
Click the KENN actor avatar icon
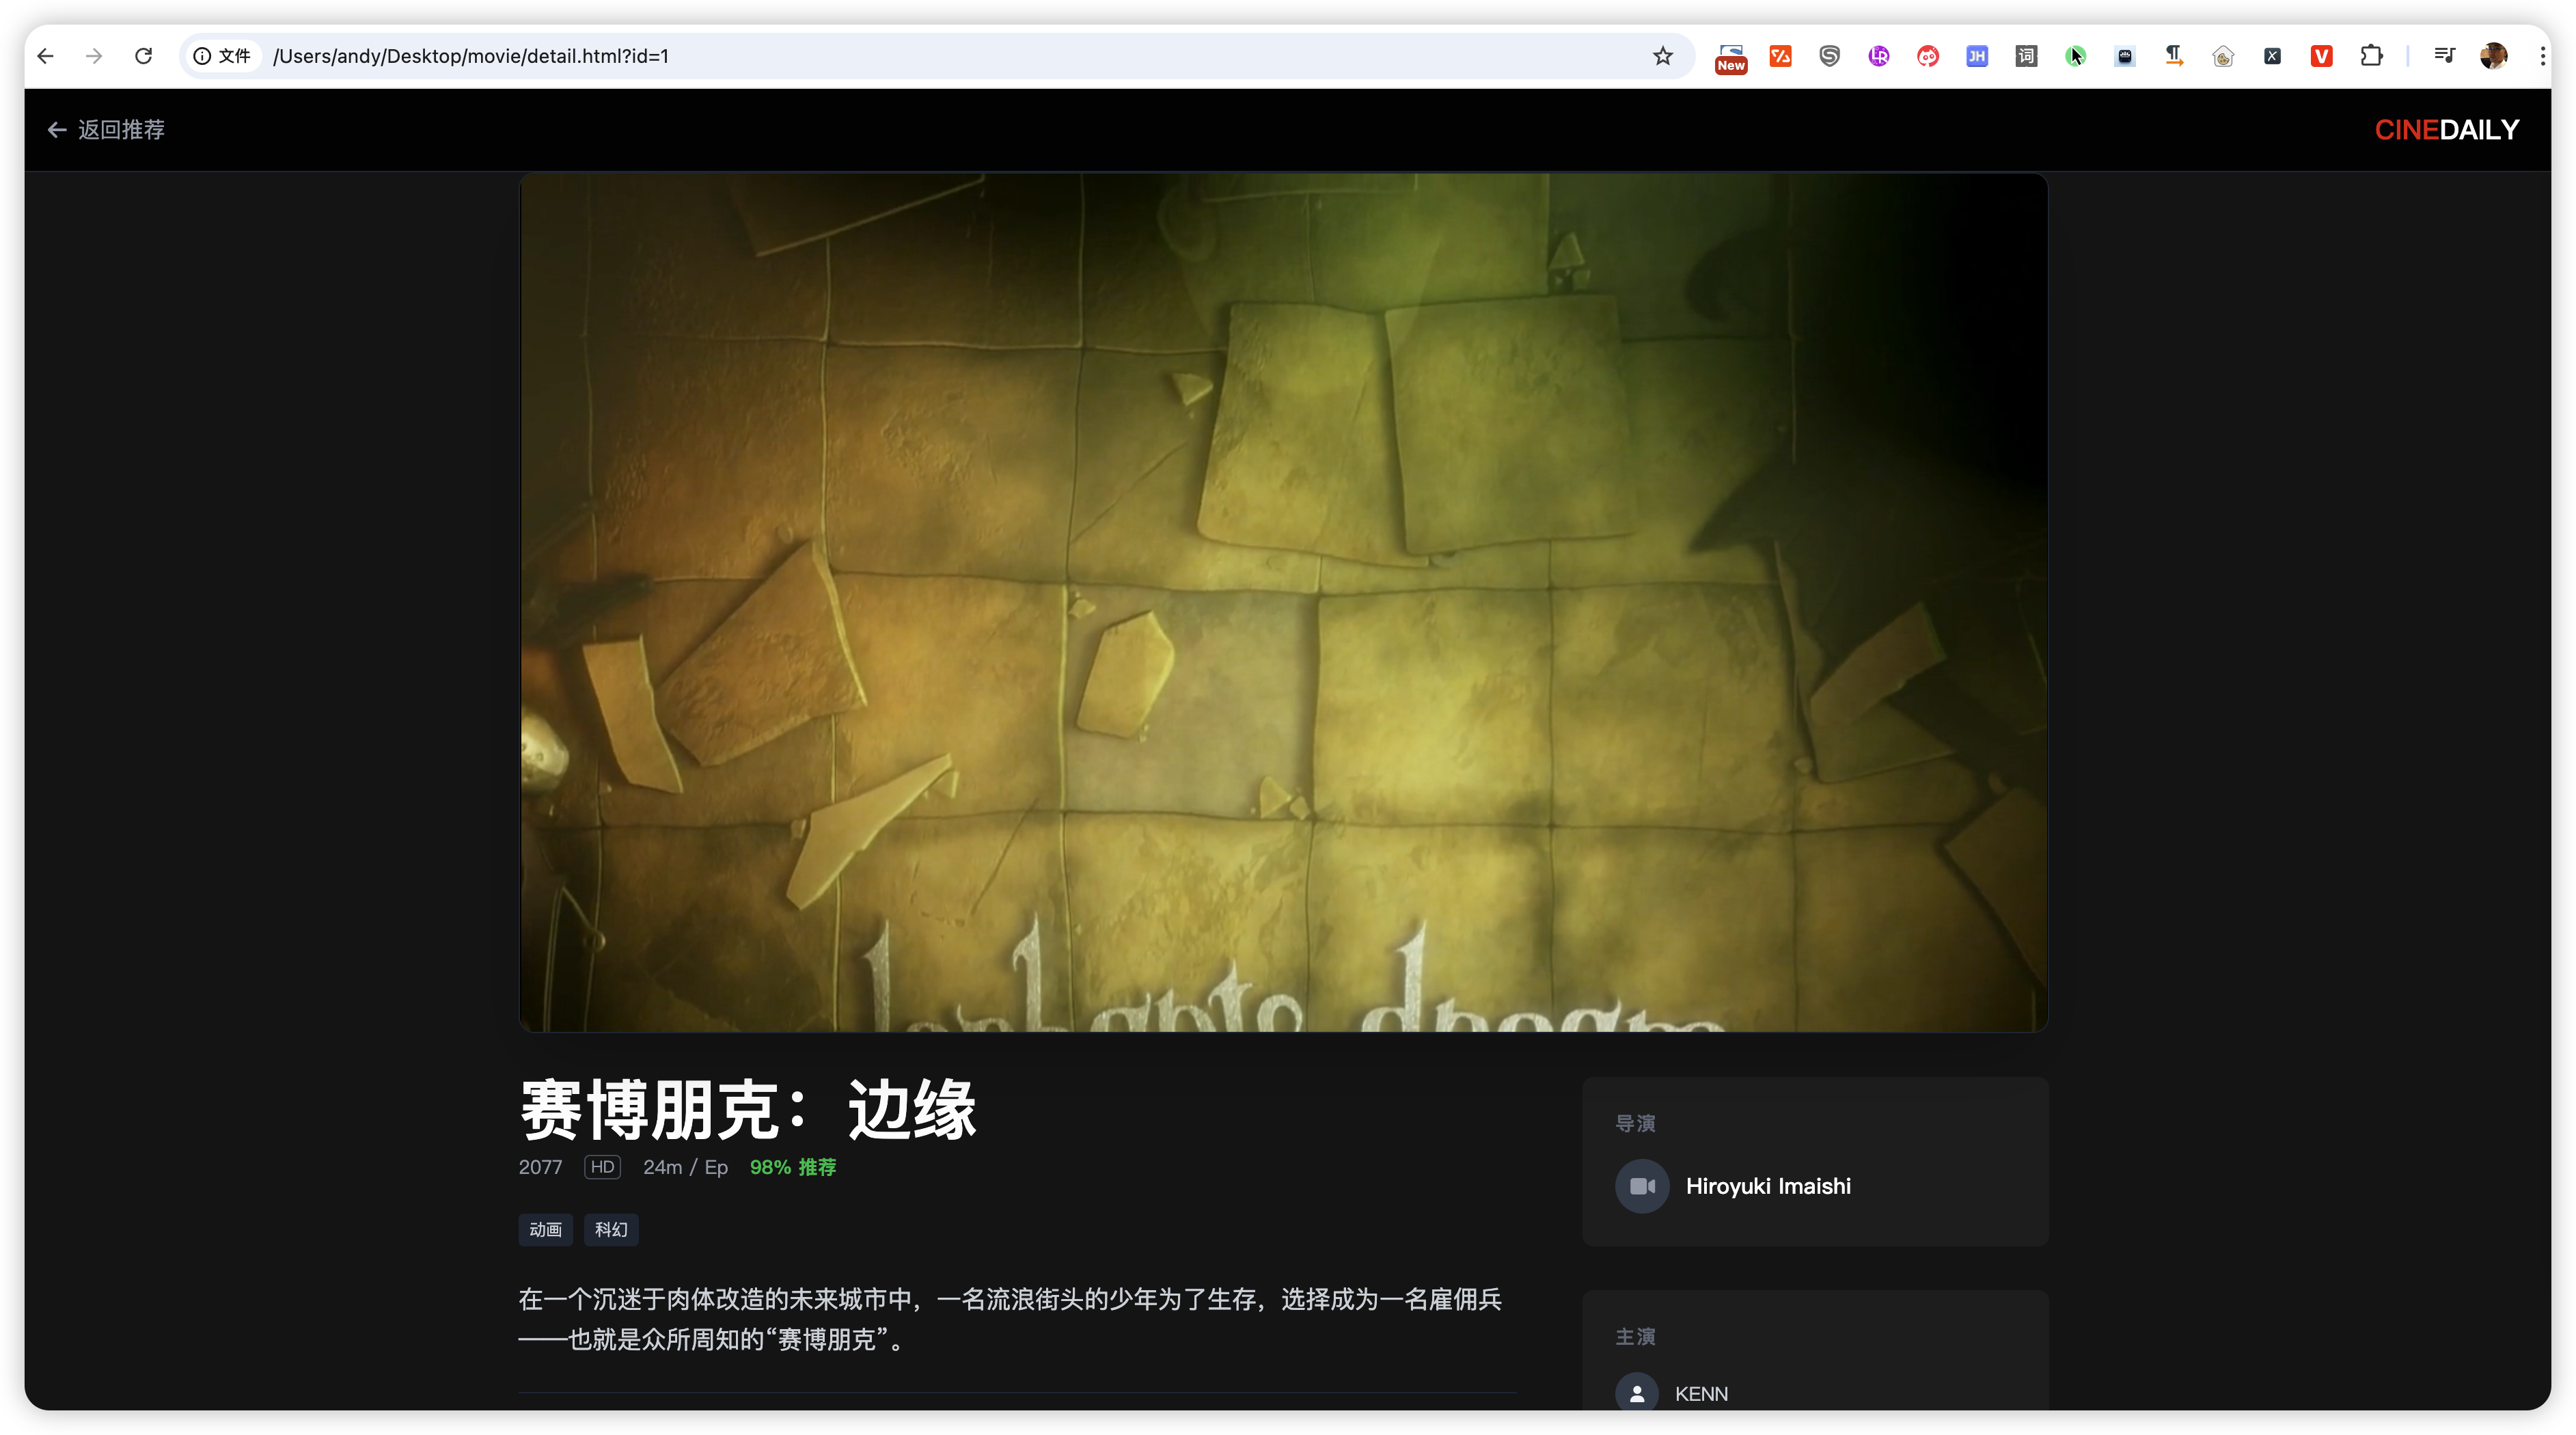tap(1637, 1393)
